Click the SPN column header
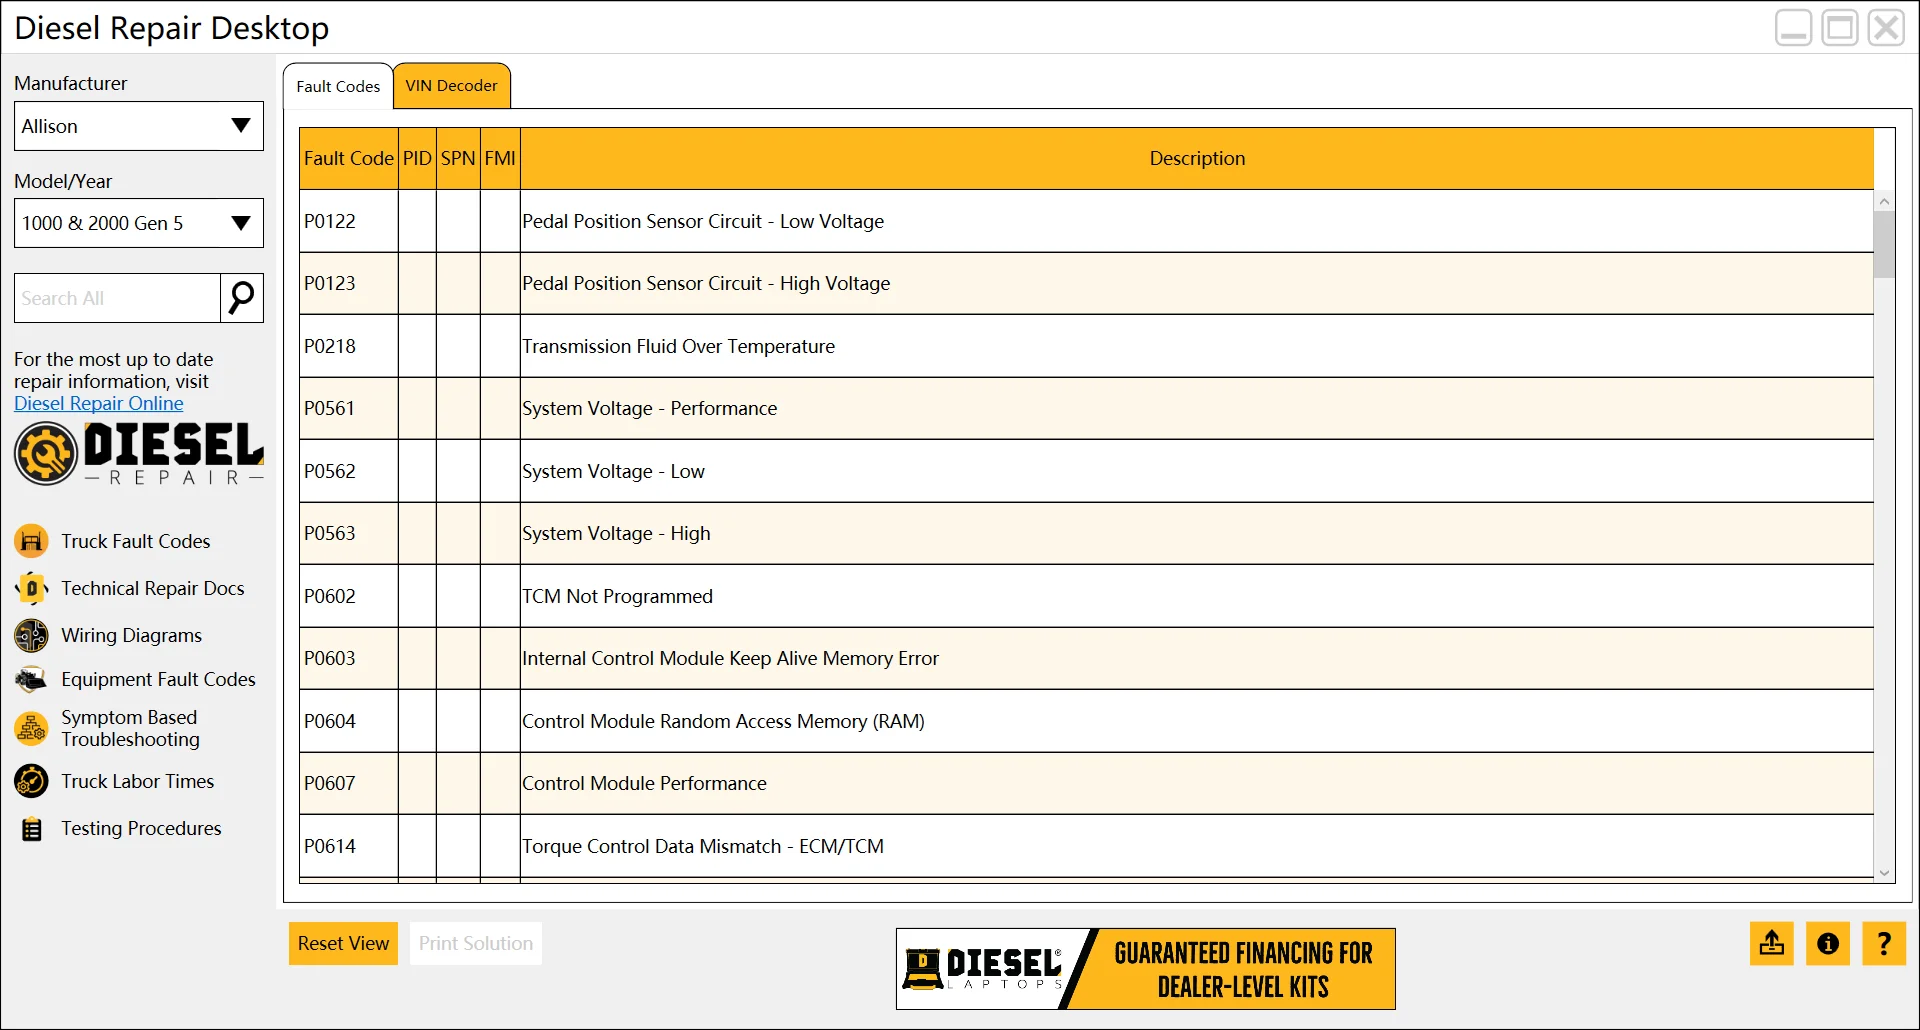The width and height of the screenshot is (1920, 1030). tap(458, 158)
